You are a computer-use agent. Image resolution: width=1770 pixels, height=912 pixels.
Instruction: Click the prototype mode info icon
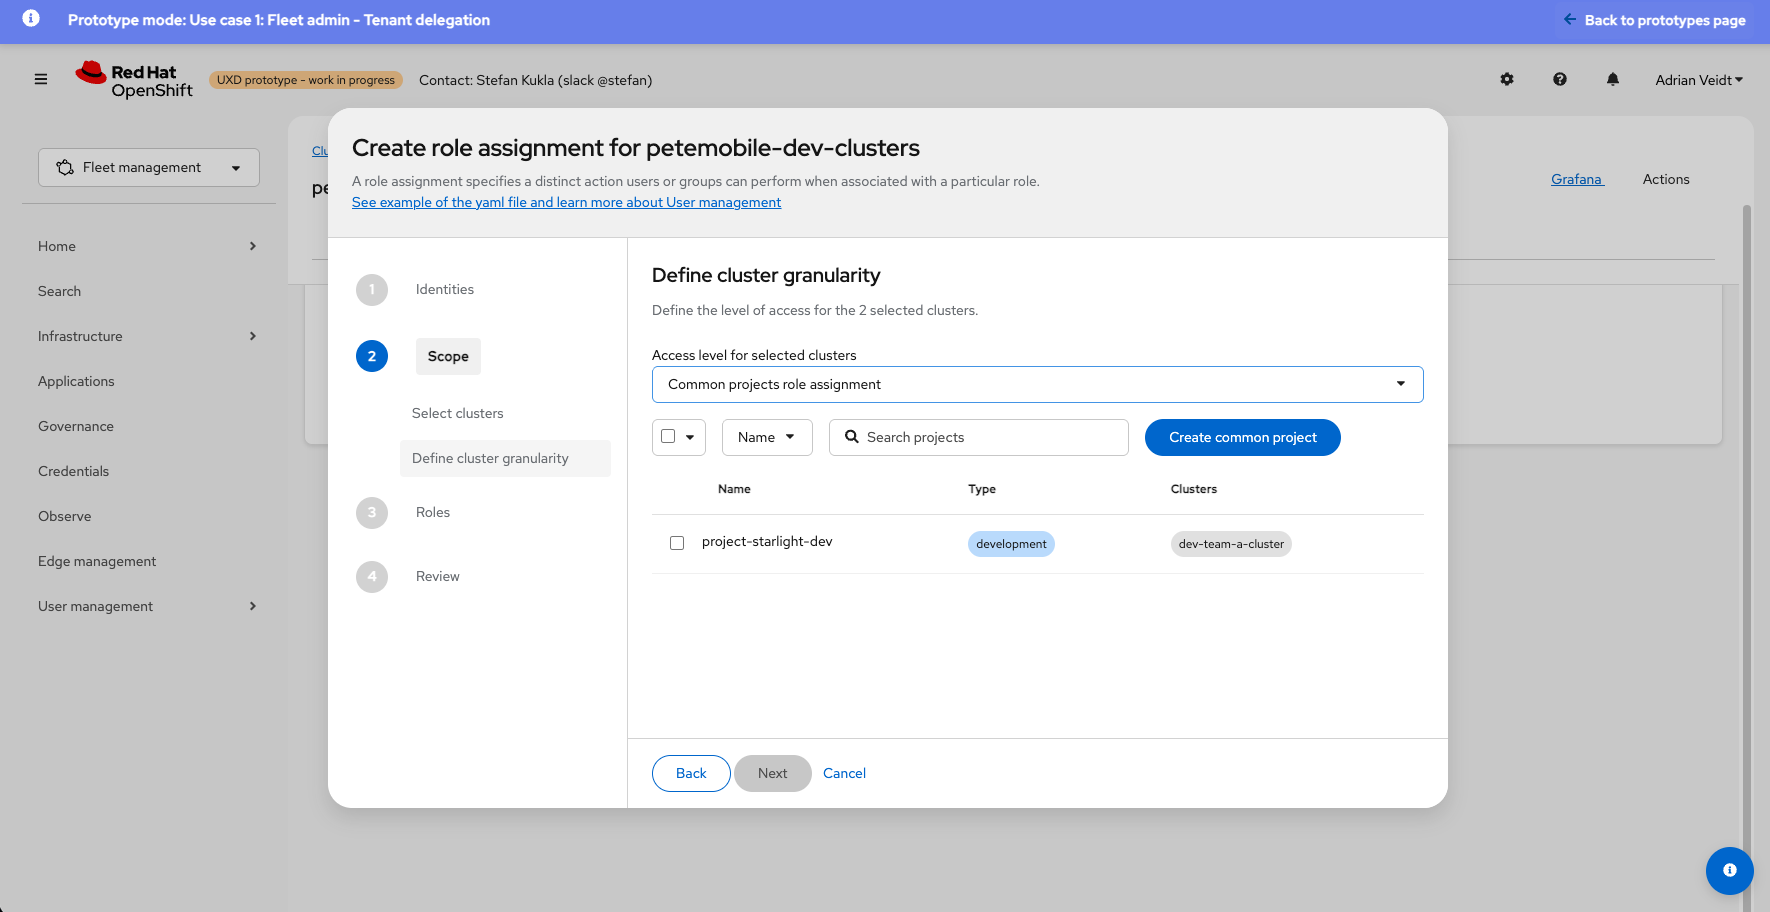(31, 19)
